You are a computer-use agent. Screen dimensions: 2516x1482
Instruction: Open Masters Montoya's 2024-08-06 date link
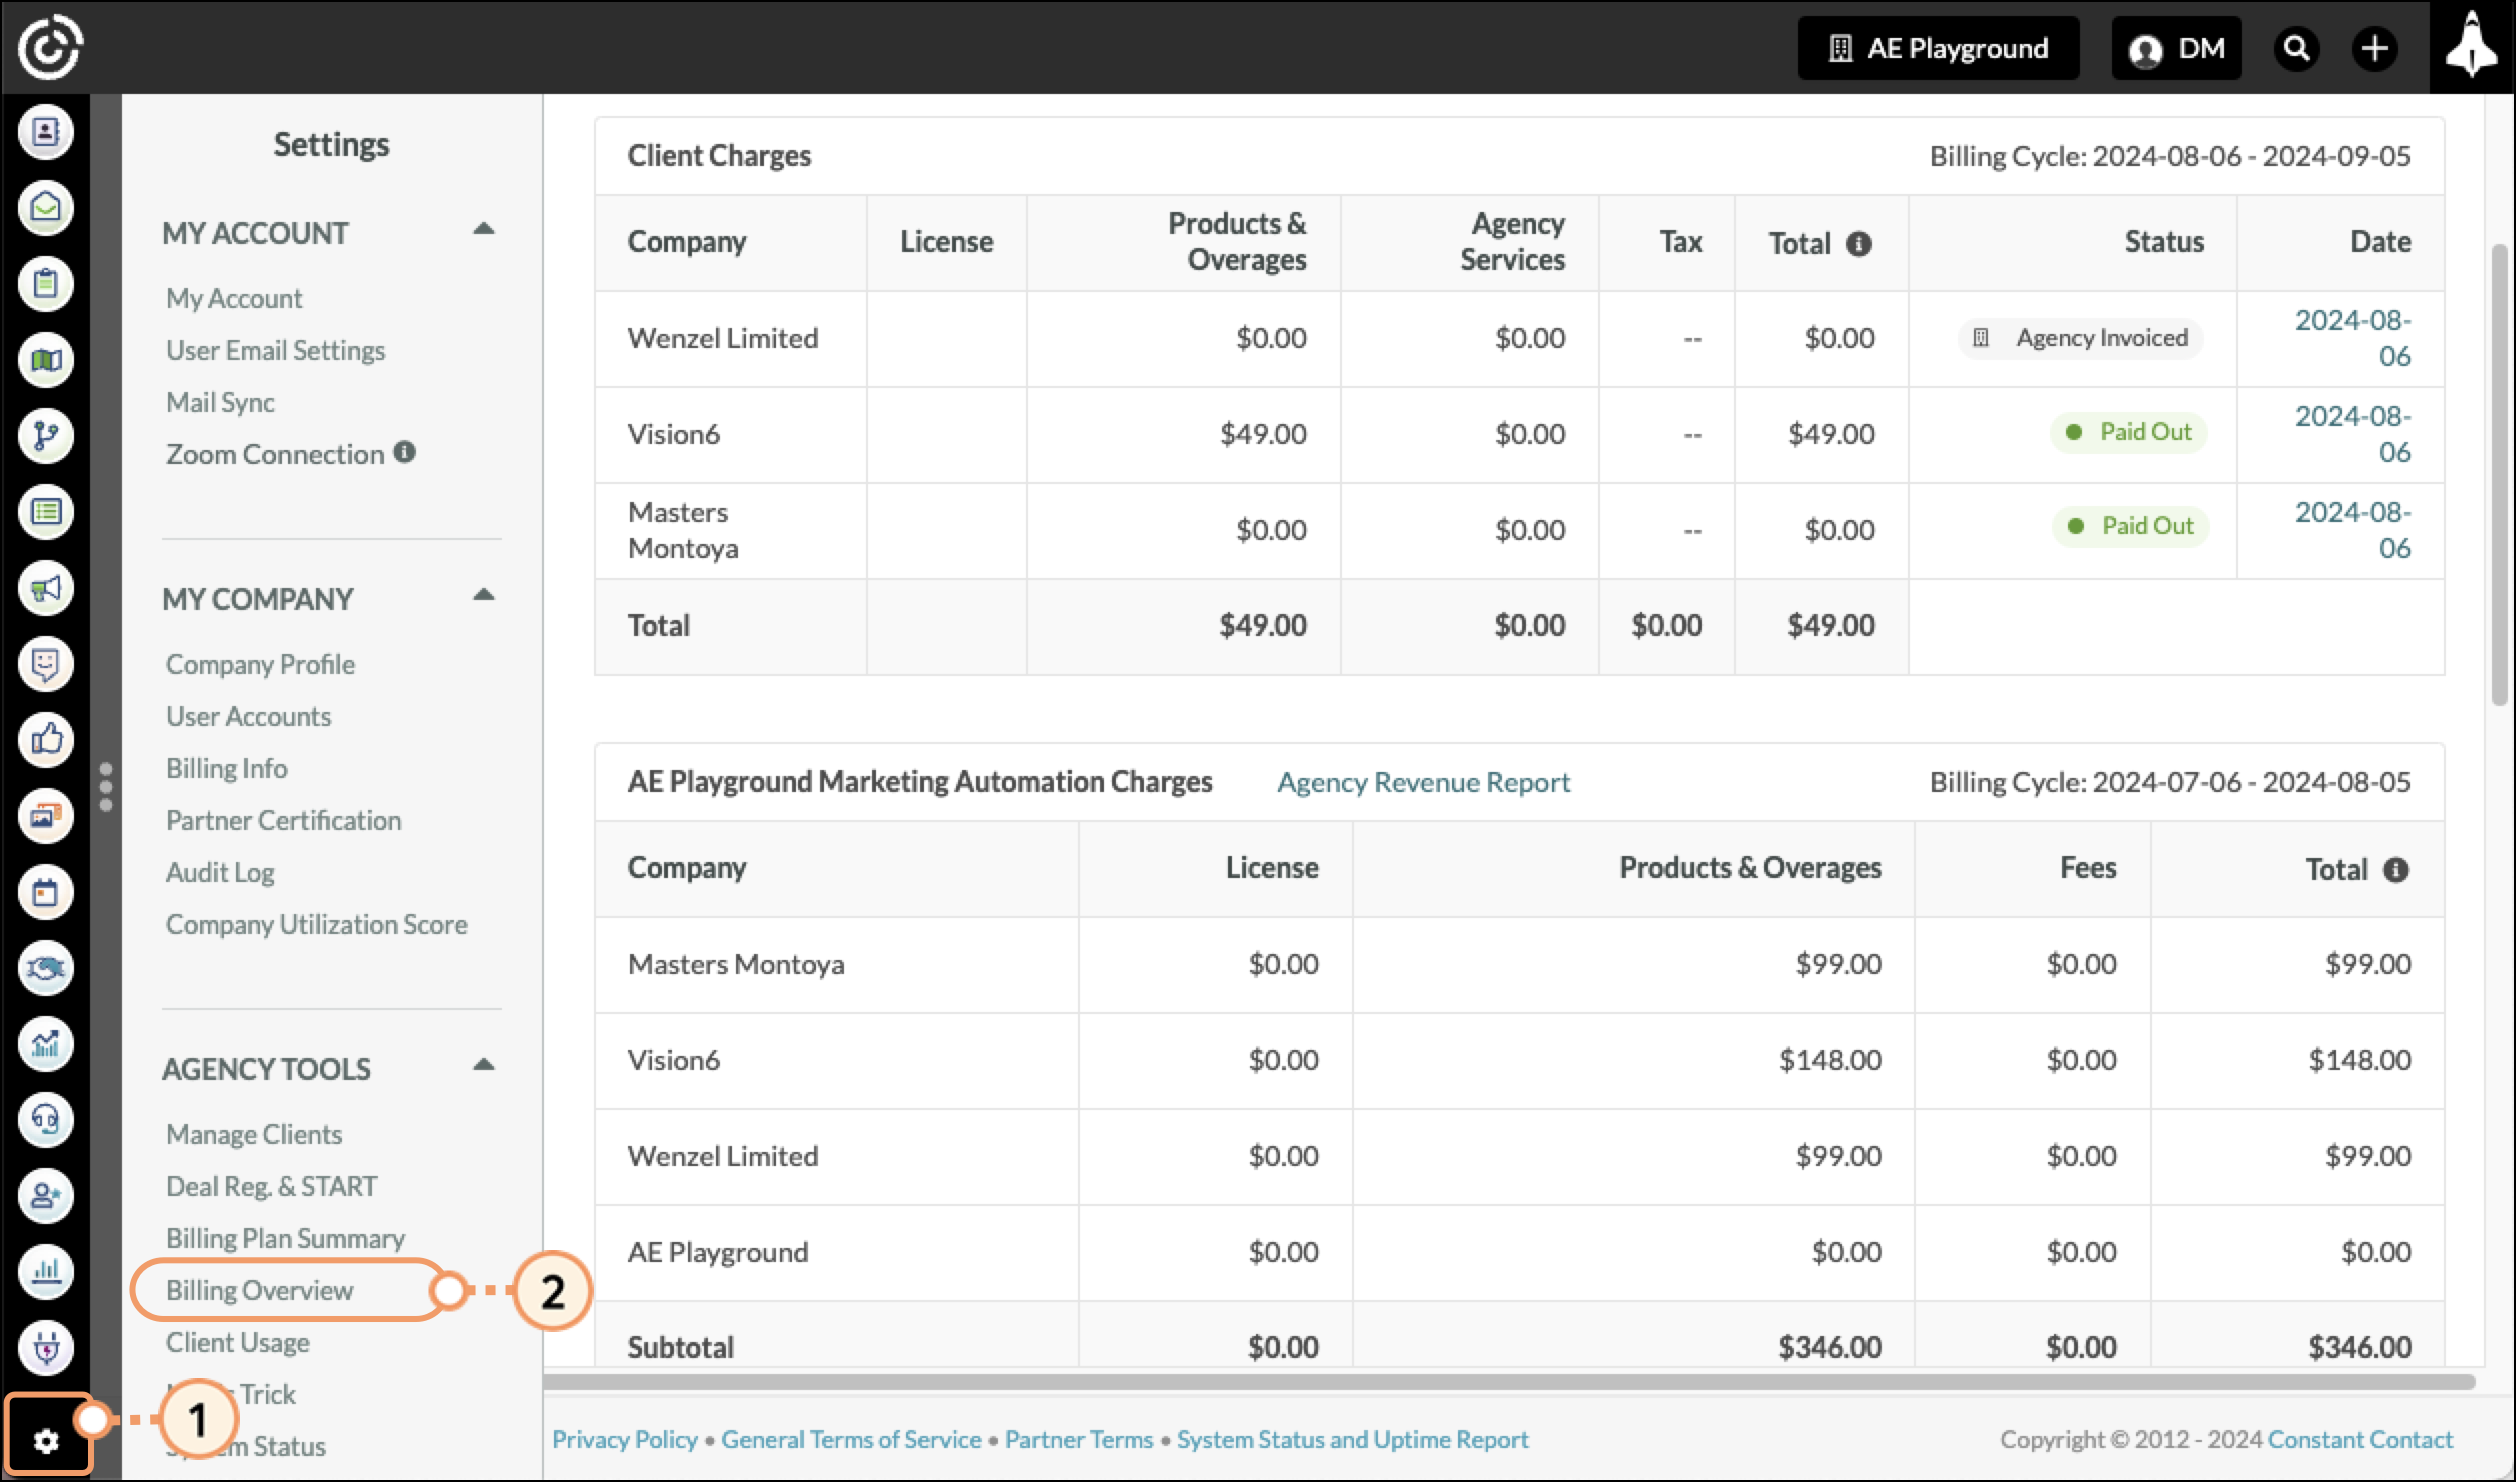click(x=2353, y=530)
